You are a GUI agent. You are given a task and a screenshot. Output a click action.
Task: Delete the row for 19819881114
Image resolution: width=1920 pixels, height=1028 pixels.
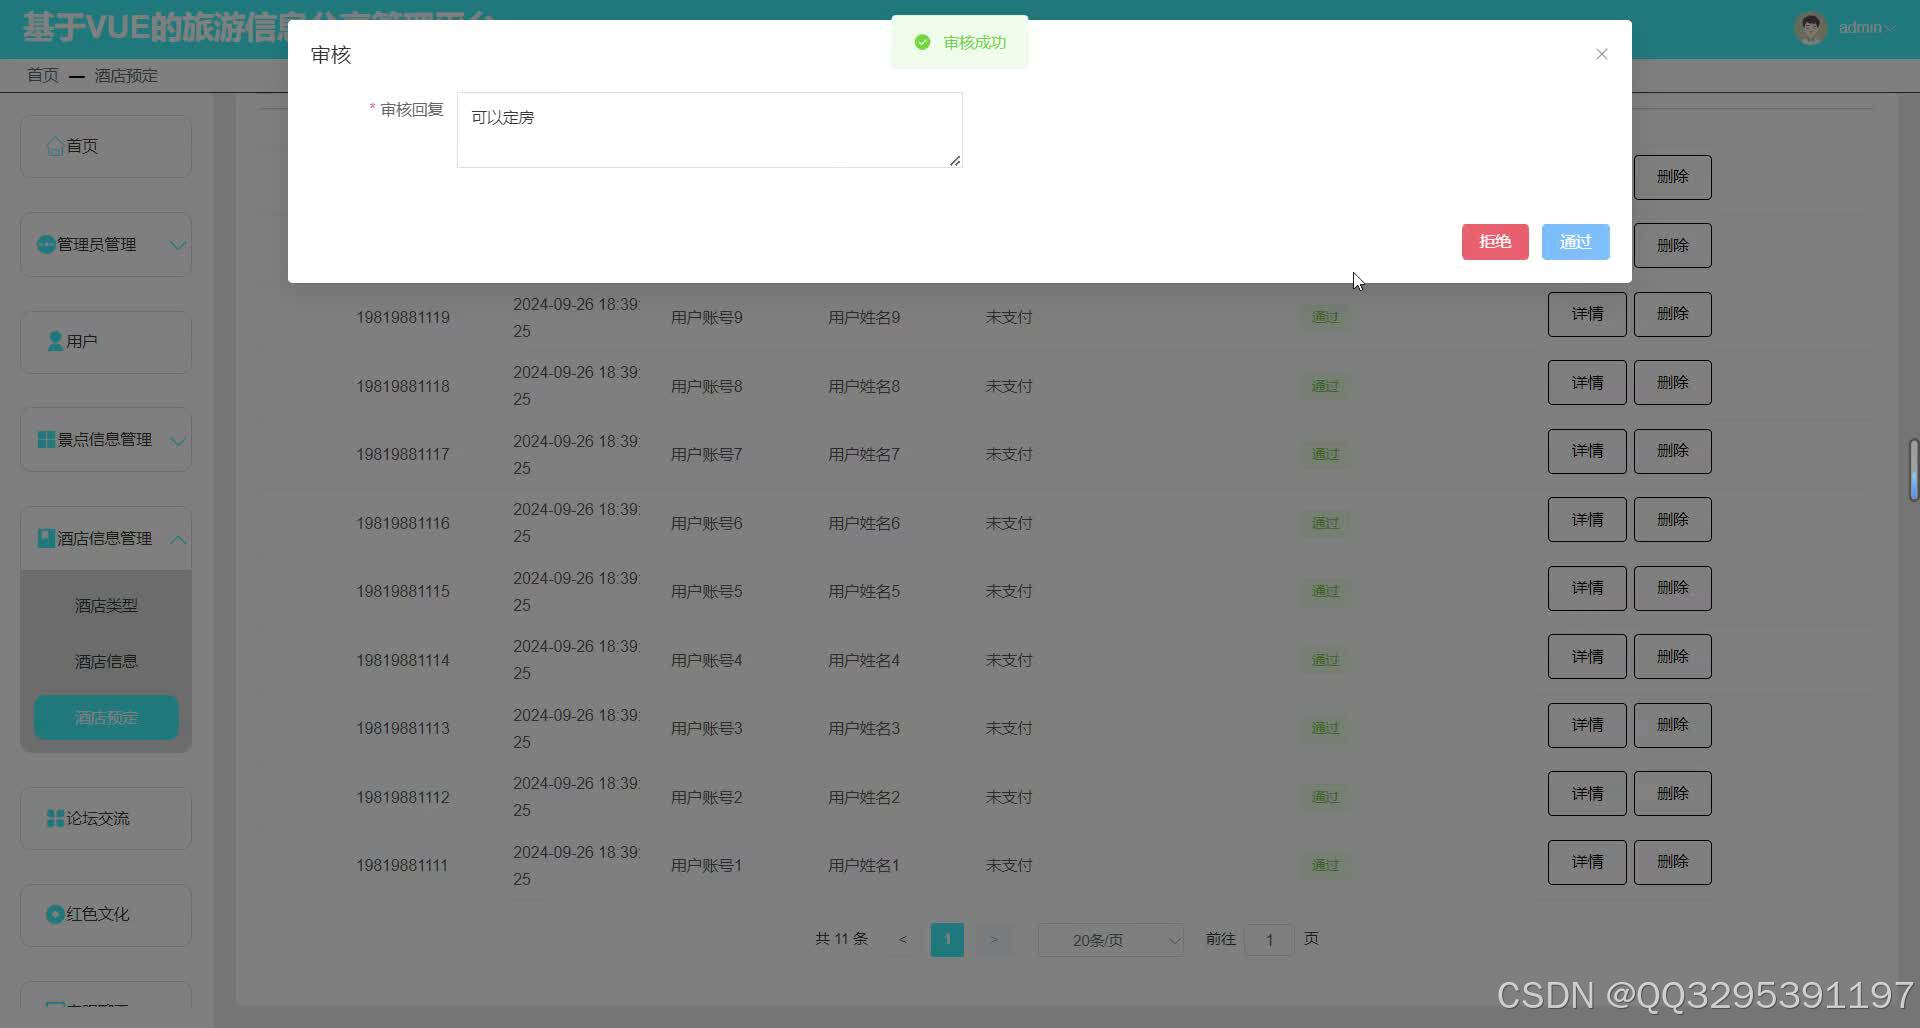1673,657
